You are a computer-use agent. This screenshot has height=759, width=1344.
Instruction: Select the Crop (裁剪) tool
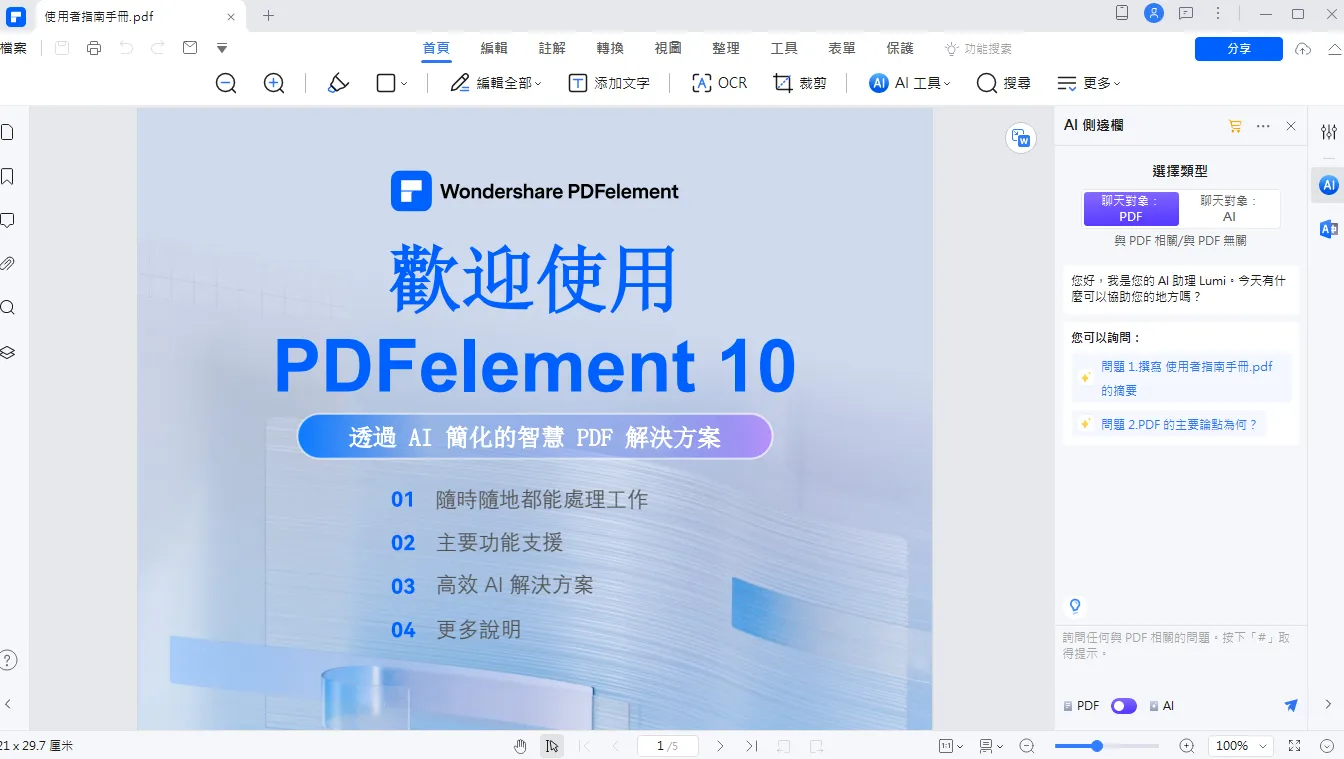[800, 83]
